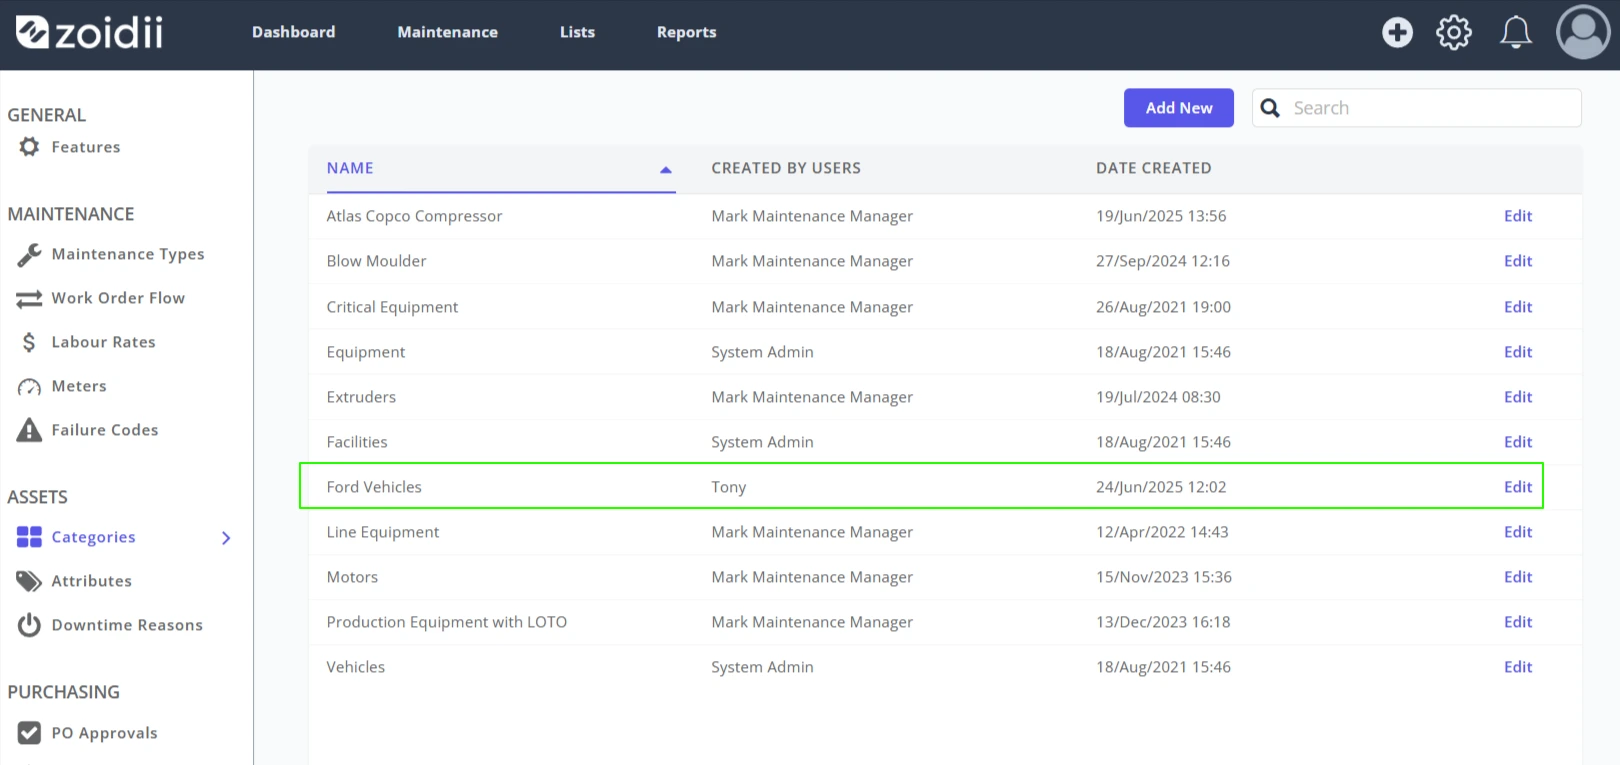Select Production Equipment with LOTO name
1620x765 pixels.
(x=446, y=622)
